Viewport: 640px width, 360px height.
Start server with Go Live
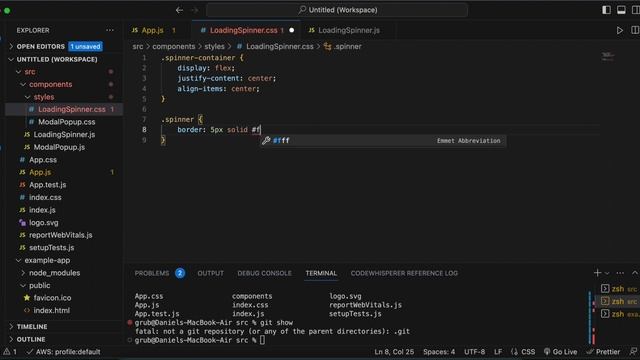tap(560, 352)
